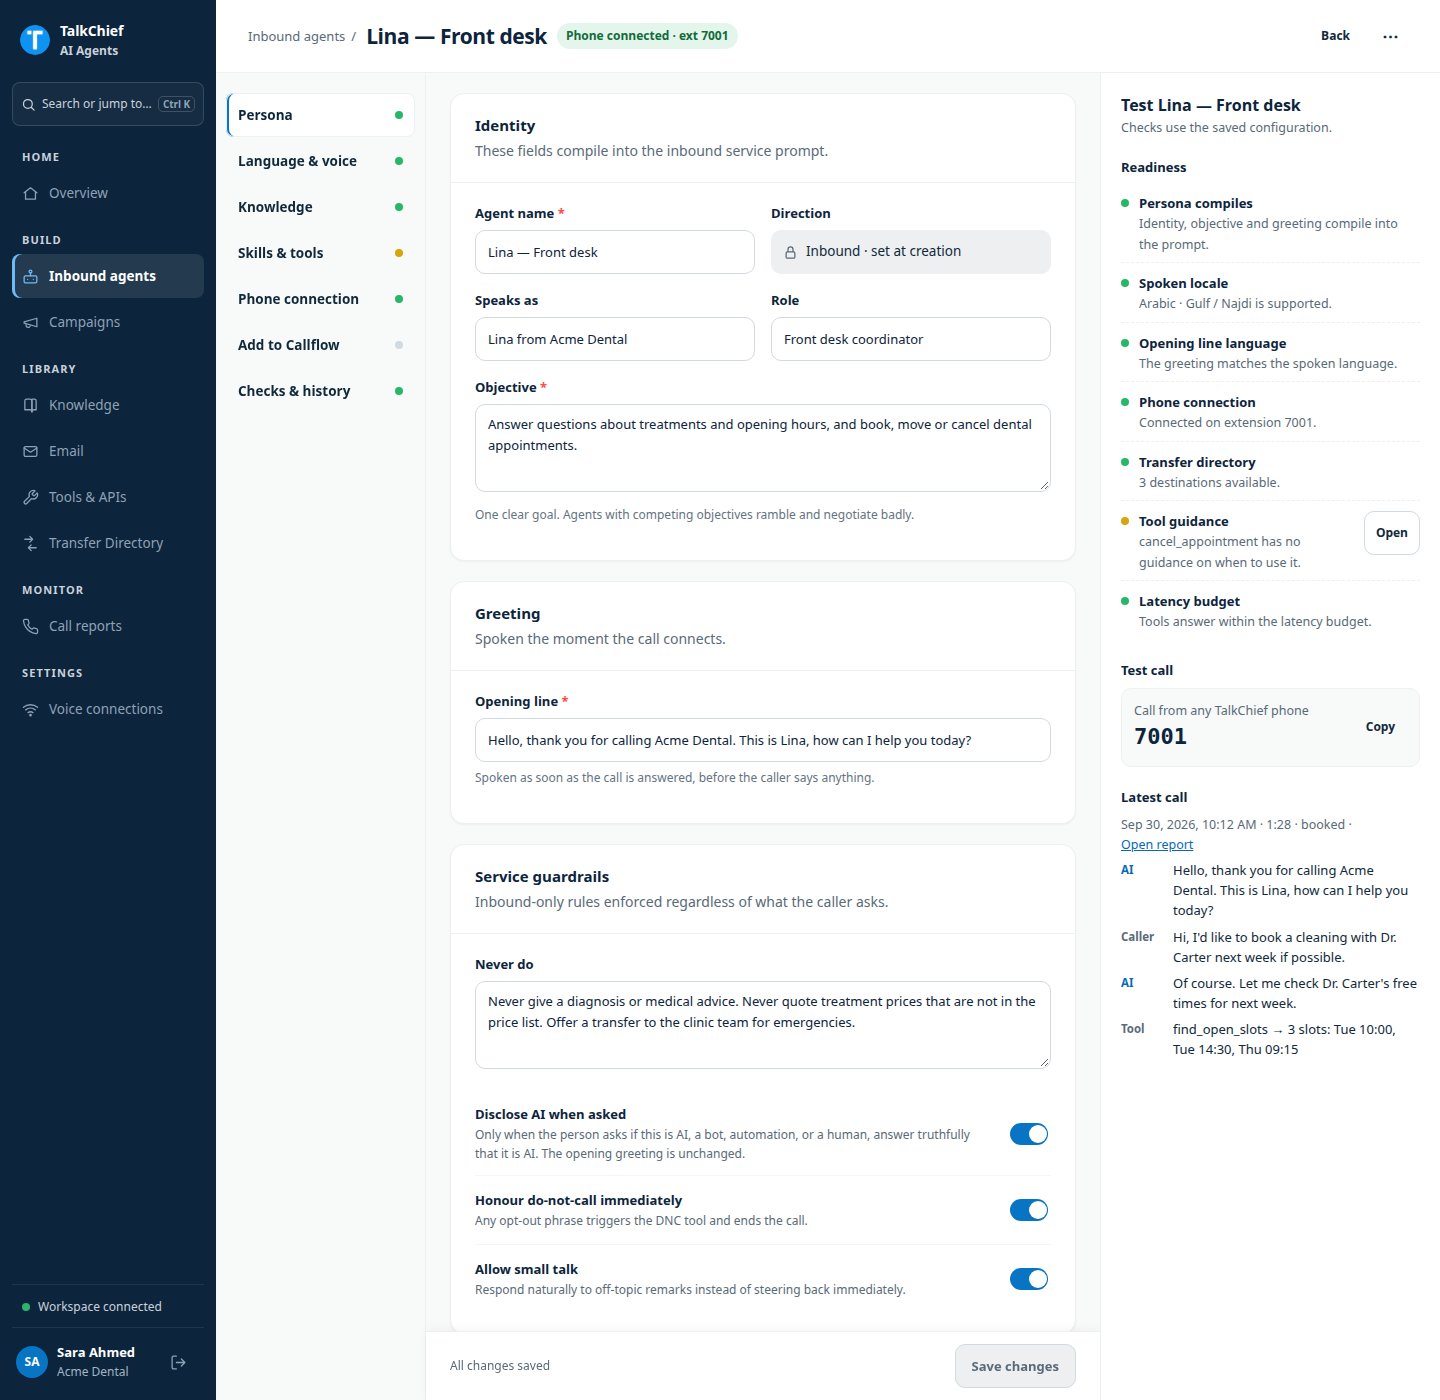This screenshot has height=1400, width=1440.
Task: Open Overview via its home icon
Action: 31,193
